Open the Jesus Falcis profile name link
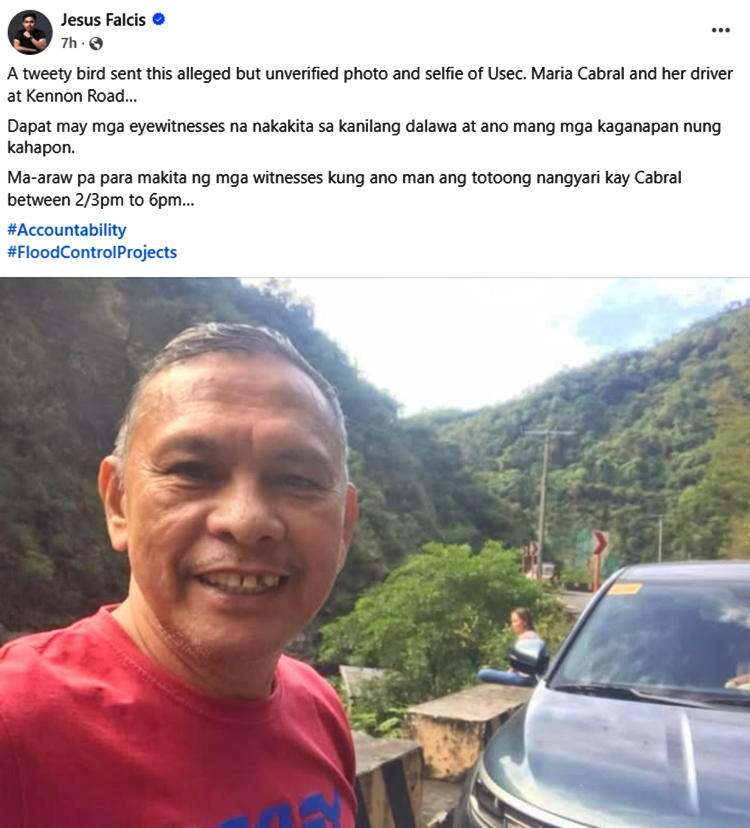This screenshot has width=750, height=828. (x=103, y=20)
